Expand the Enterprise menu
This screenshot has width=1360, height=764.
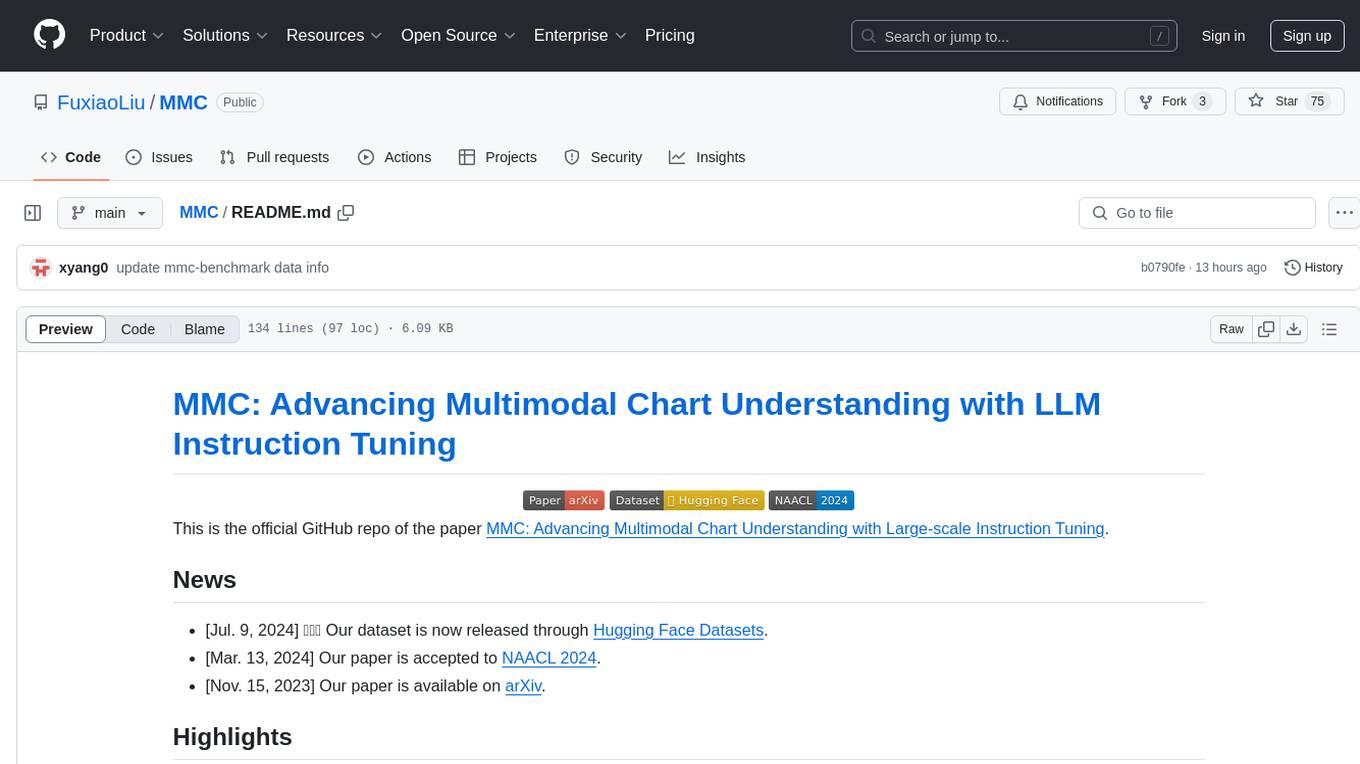tap(580, 35)
